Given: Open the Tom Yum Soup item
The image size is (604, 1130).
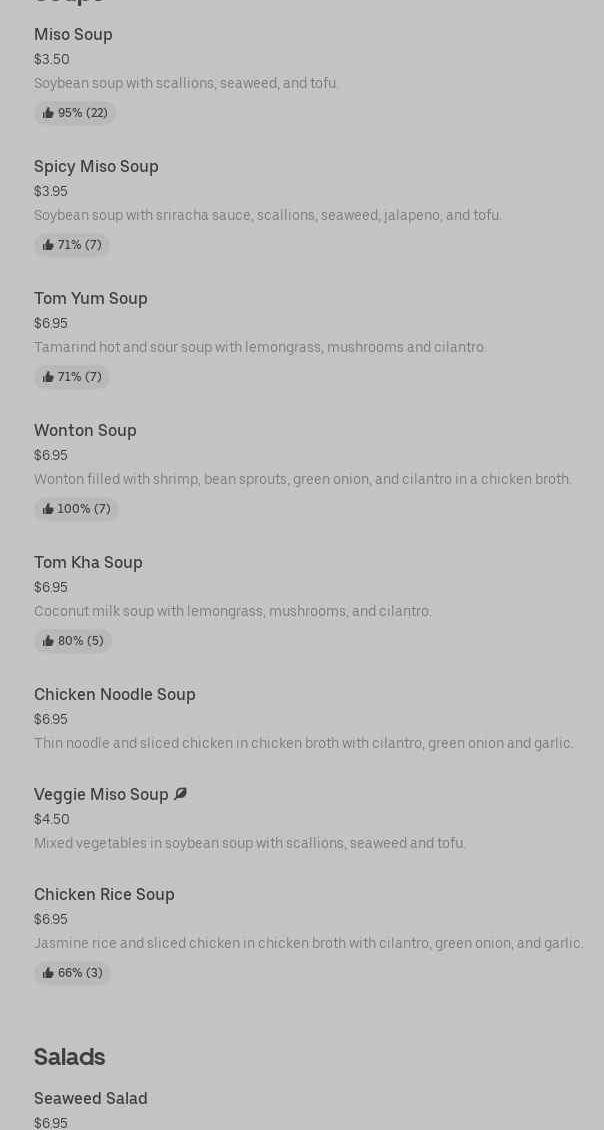Looking at the screenshot, I should (91, 299).
